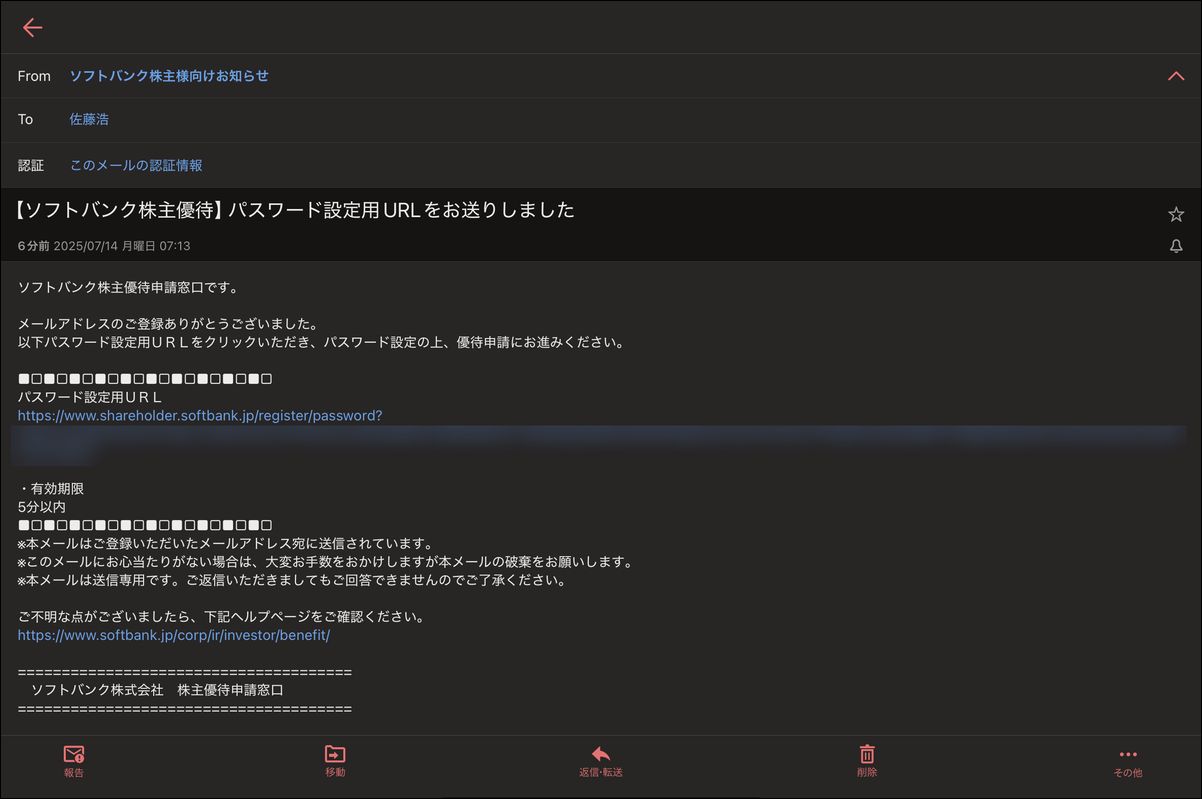Open the password setting shareholder URL
The width and height of the screenshot is (1202, 799).
click(x=200, y=416)
